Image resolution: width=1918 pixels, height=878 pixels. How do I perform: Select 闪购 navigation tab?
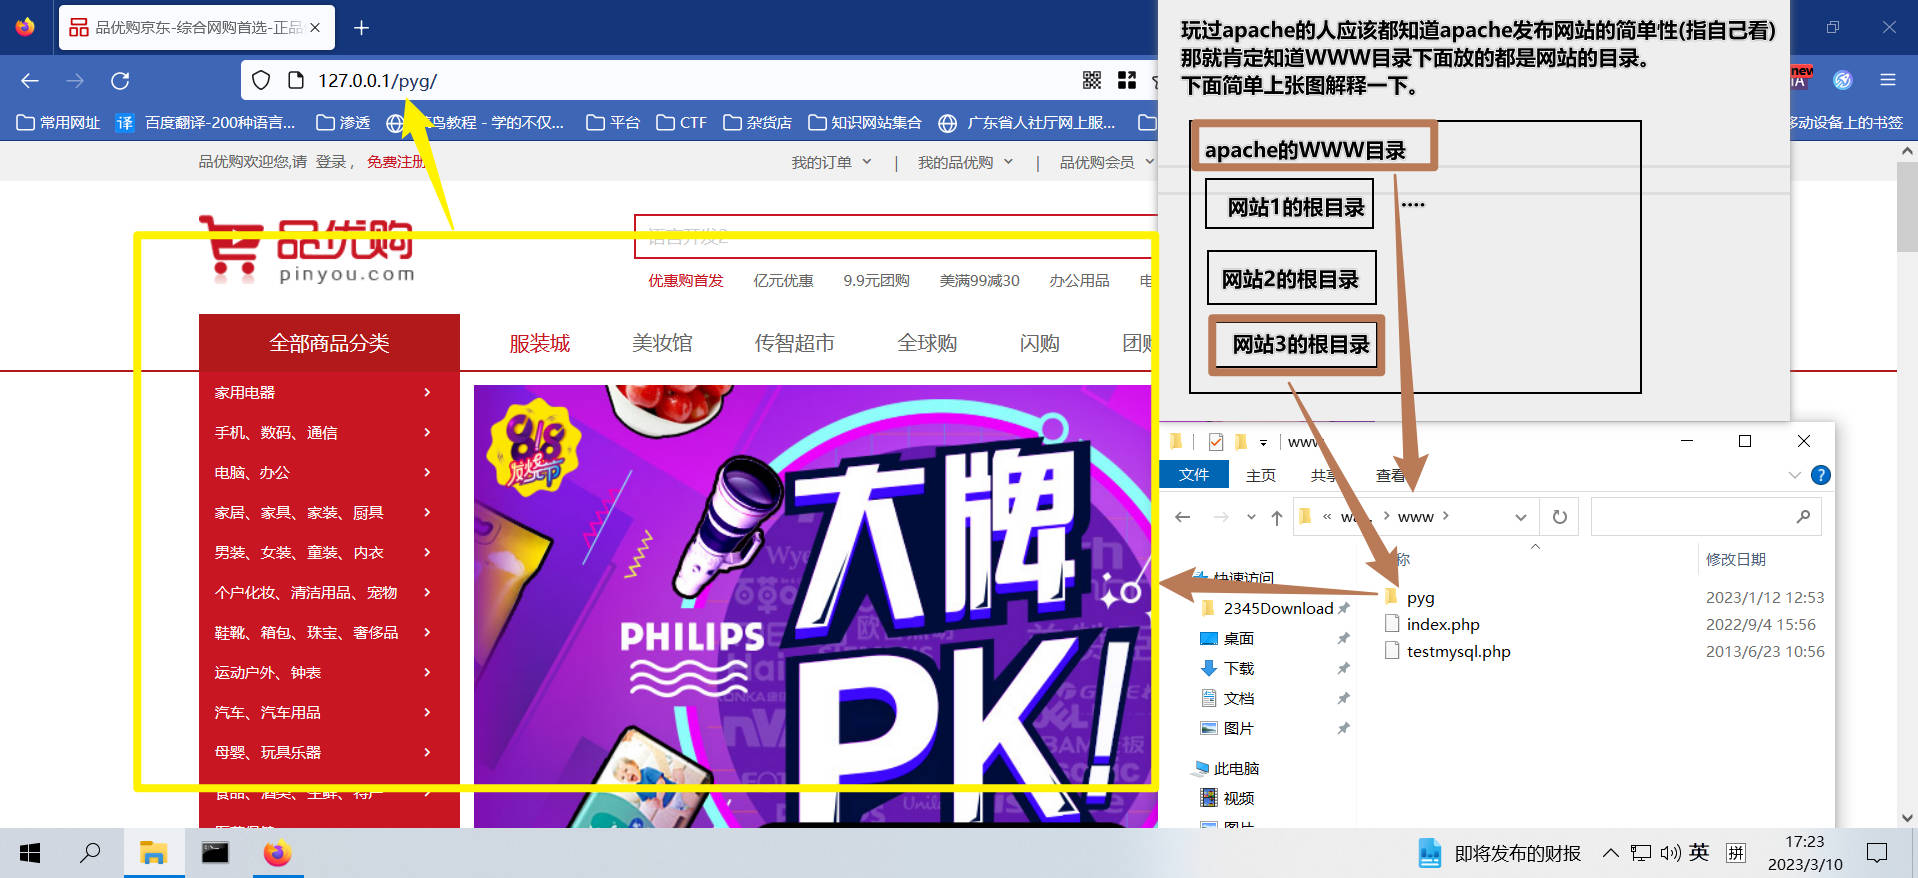[x=1039, y=343]
